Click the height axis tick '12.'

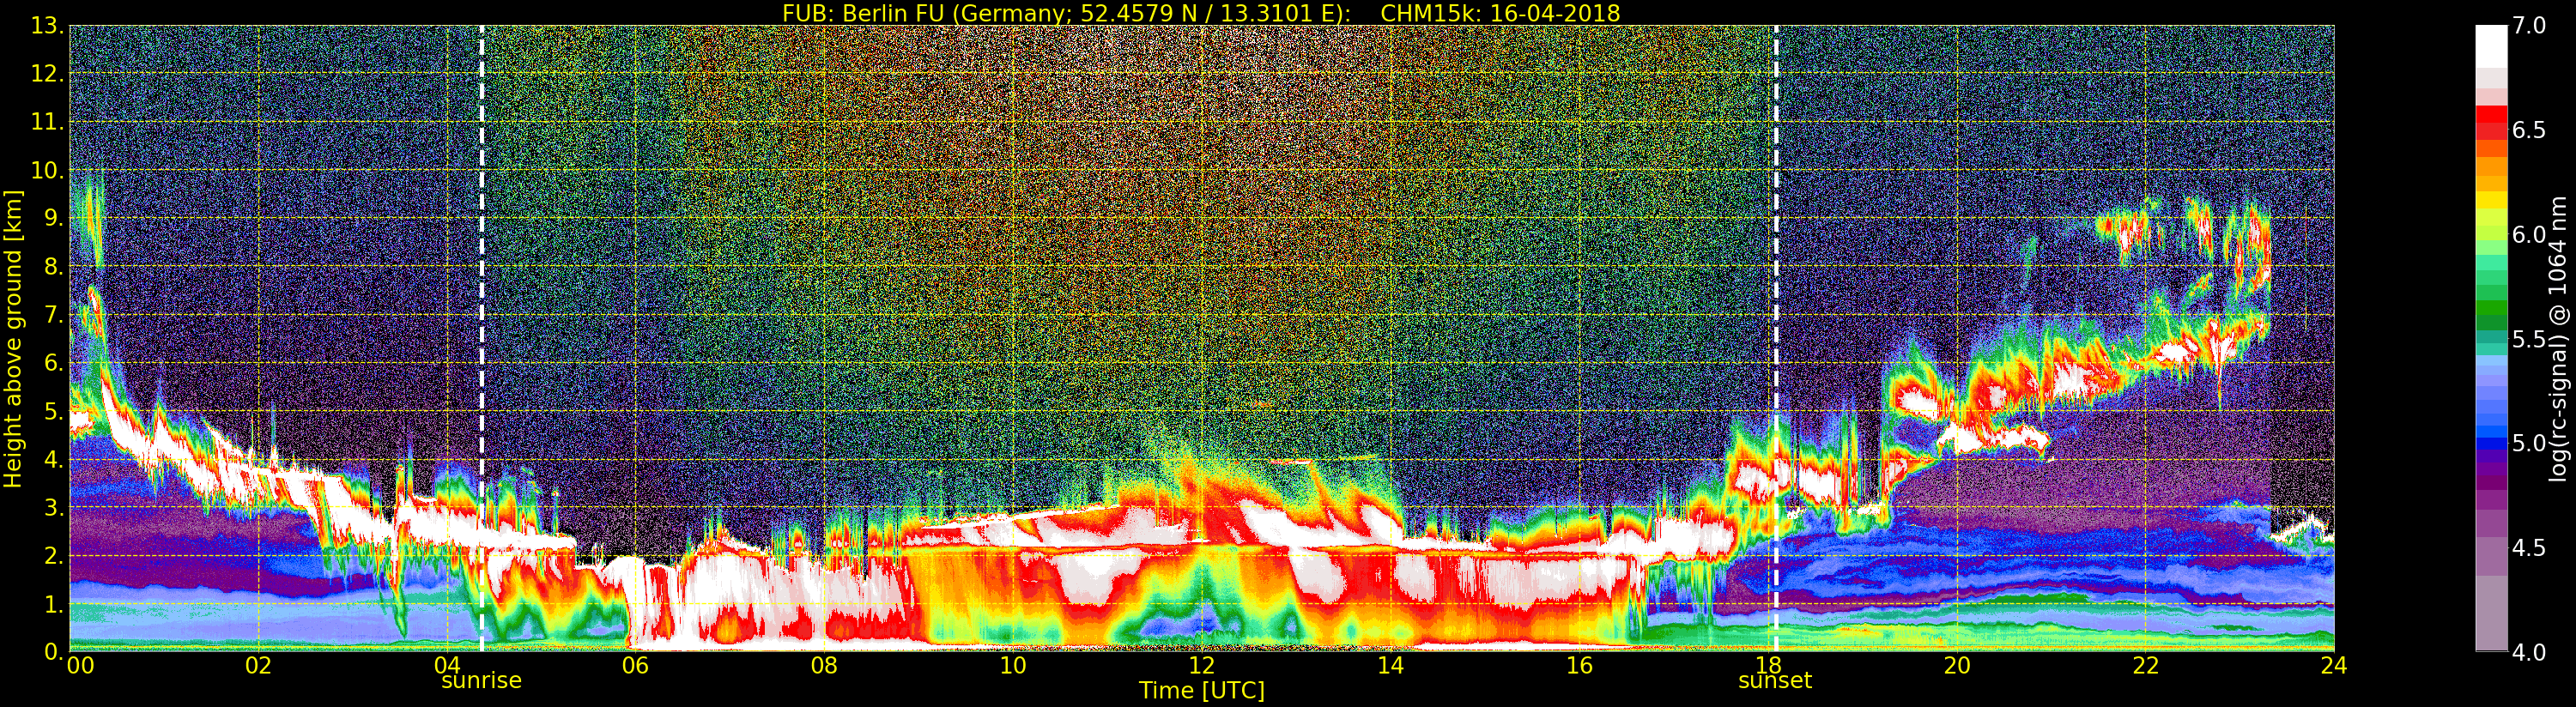48,74
